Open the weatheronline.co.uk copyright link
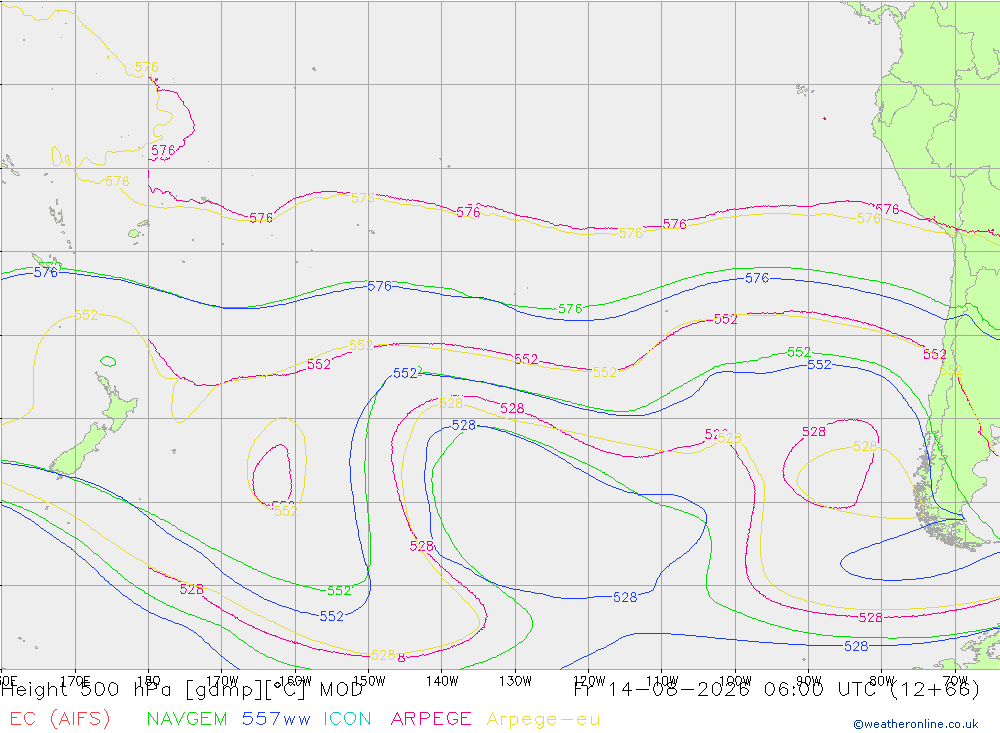The width and height of the screenshot is (1000, 733). [916, 724]
